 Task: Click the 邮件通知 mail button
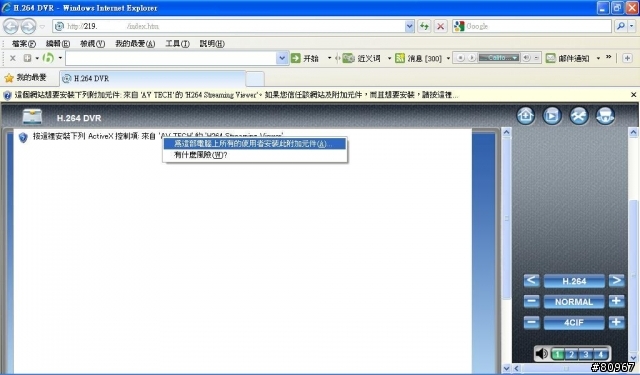(568, 58)
